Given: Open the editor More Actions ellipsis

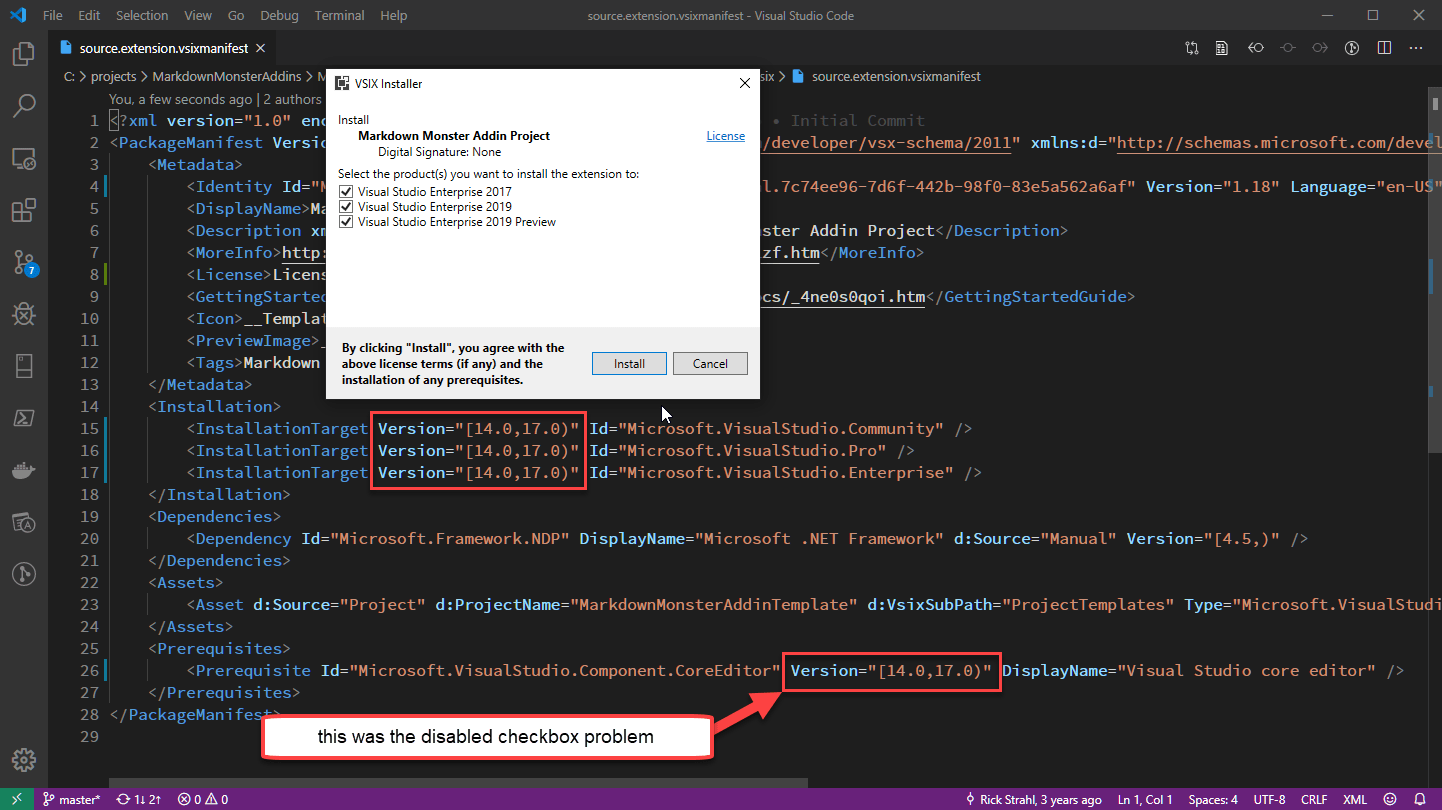Looking at the screenshot, I should click(x=1416, y=47).
